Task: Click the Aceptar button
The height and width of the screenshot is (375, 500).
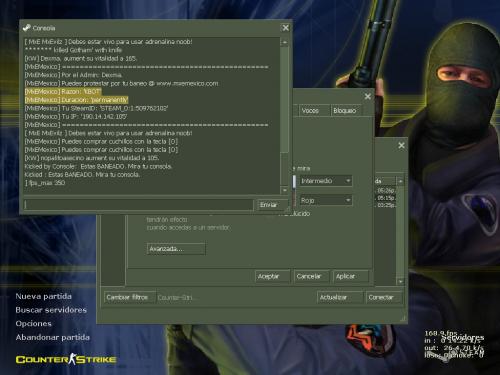Action: (x=273, y=276)
